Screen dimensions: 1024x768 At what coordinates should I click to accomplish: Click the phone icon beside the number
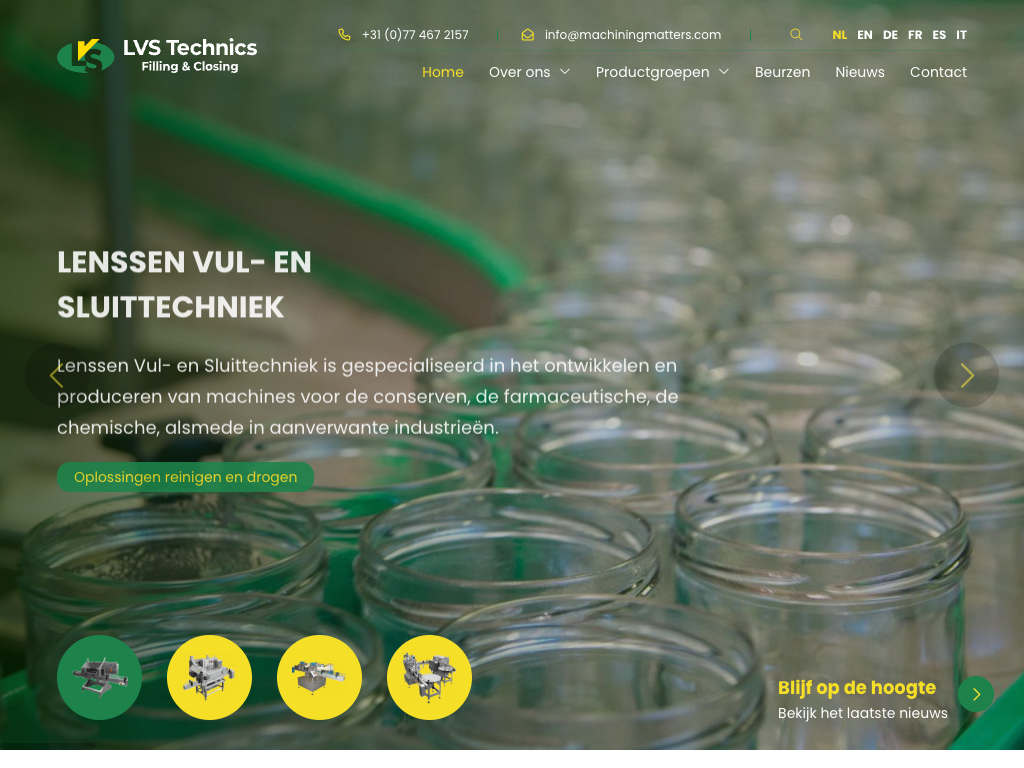344,35
